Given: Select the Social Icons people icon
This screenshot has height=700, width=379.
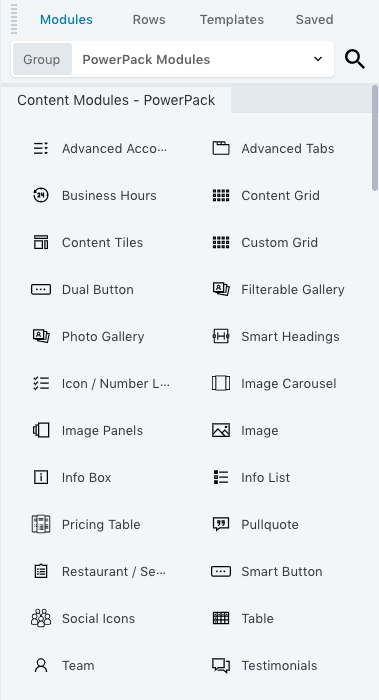Looking at the screenshot, I should coord(41,618).
